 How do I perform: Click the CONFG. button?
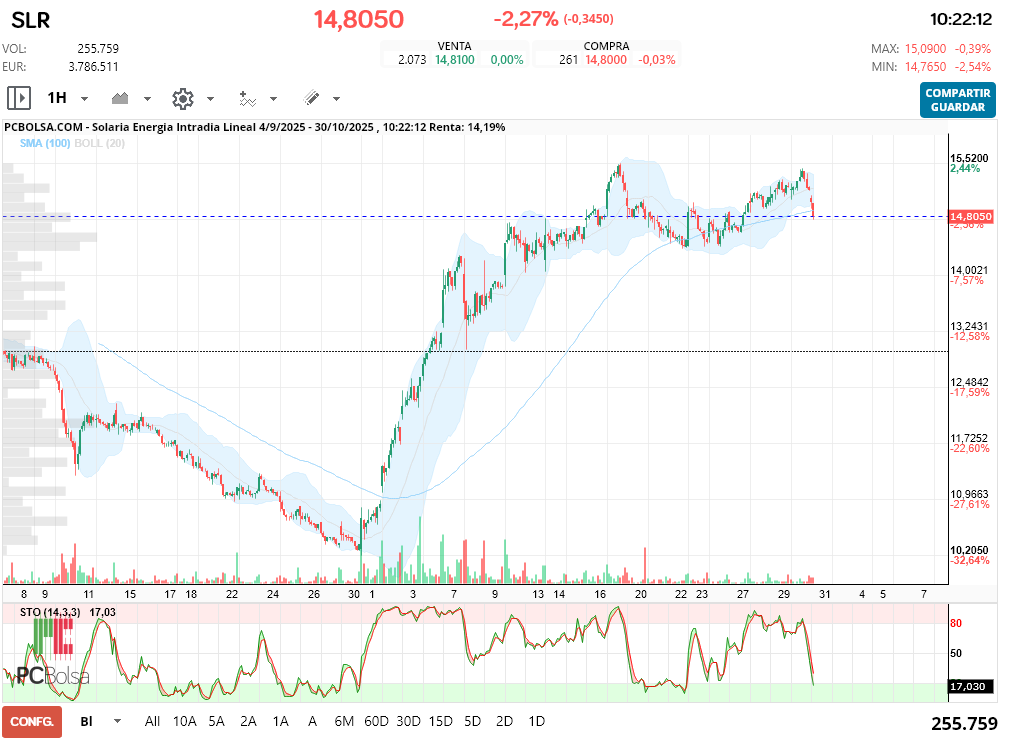(x=32, y=722)
